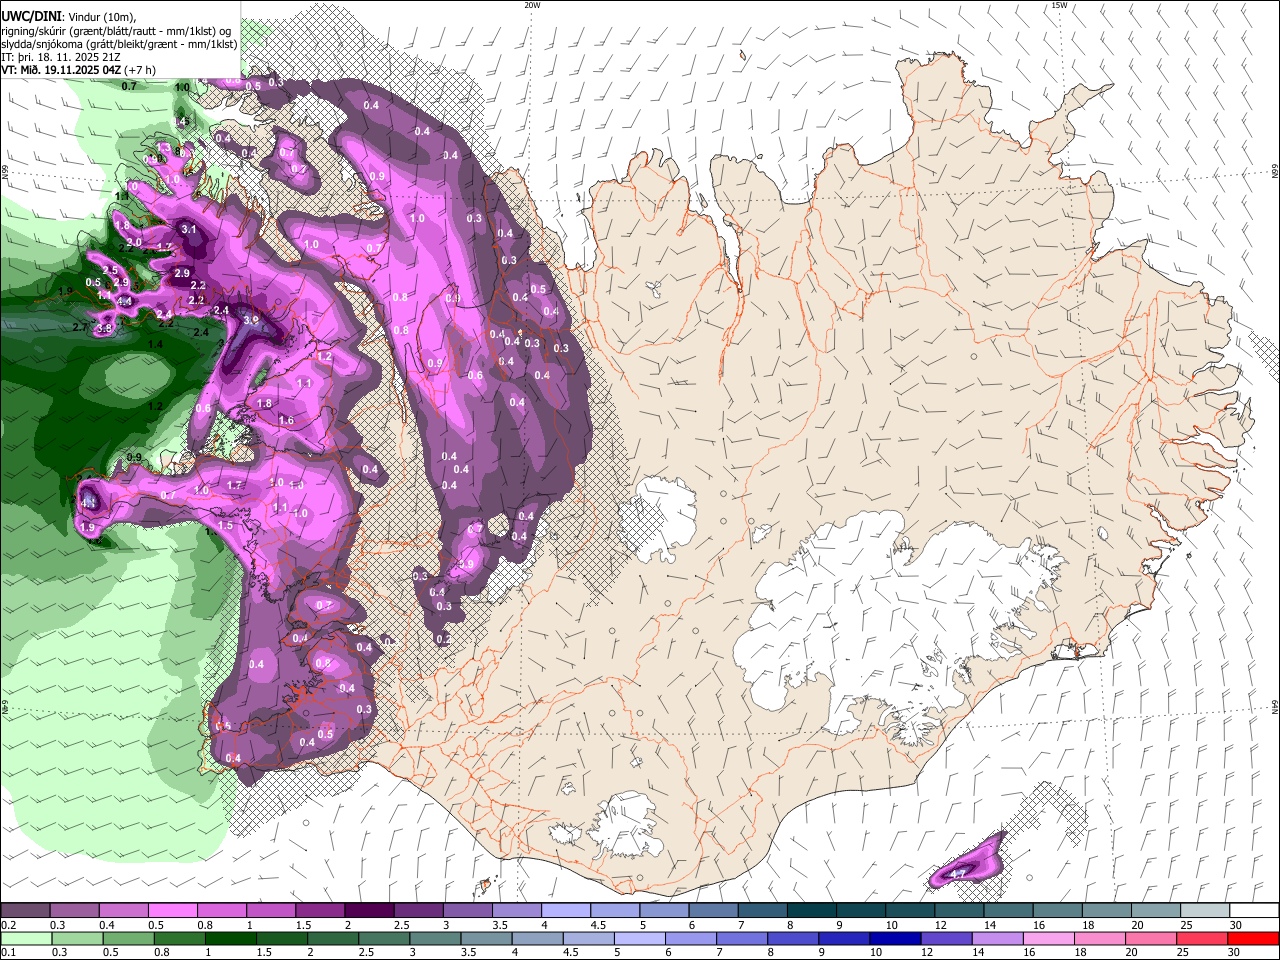Viewport: 1280px width, 960px height.
Task: Pick the dark mauve first snow legend swatch
Action: 25,911
